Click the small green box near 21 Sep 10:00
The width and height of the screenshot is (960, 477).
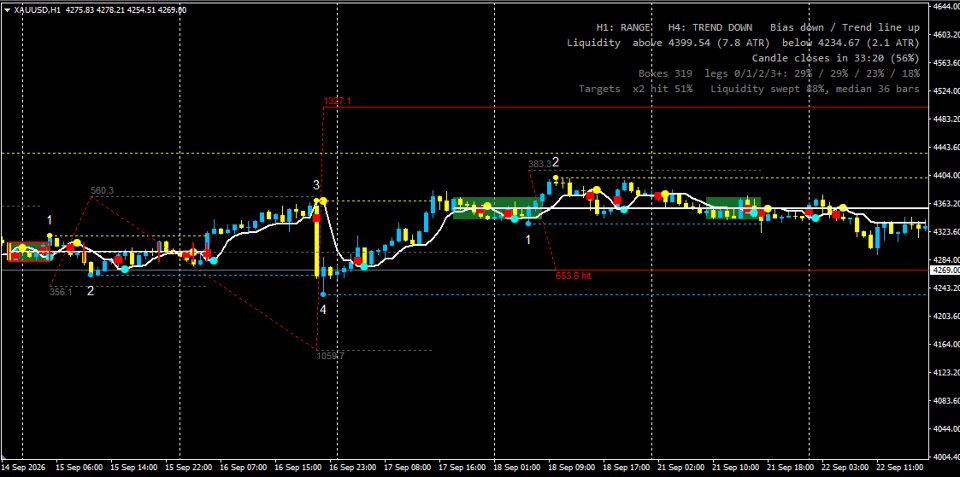pyautogui.click(x=733, y=208)
